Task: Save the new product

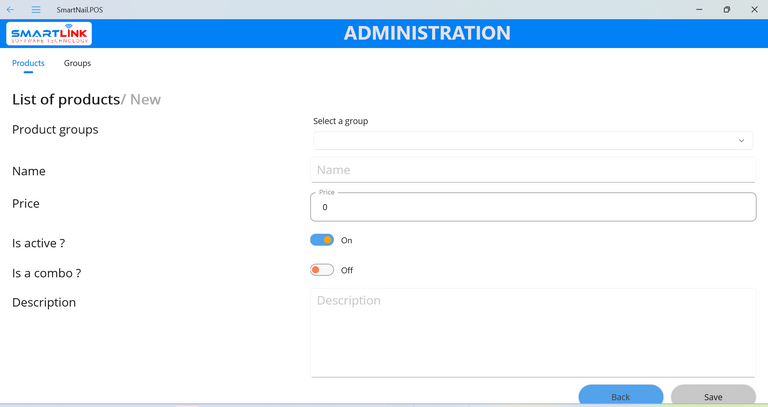Action: [x=712, y=396]
